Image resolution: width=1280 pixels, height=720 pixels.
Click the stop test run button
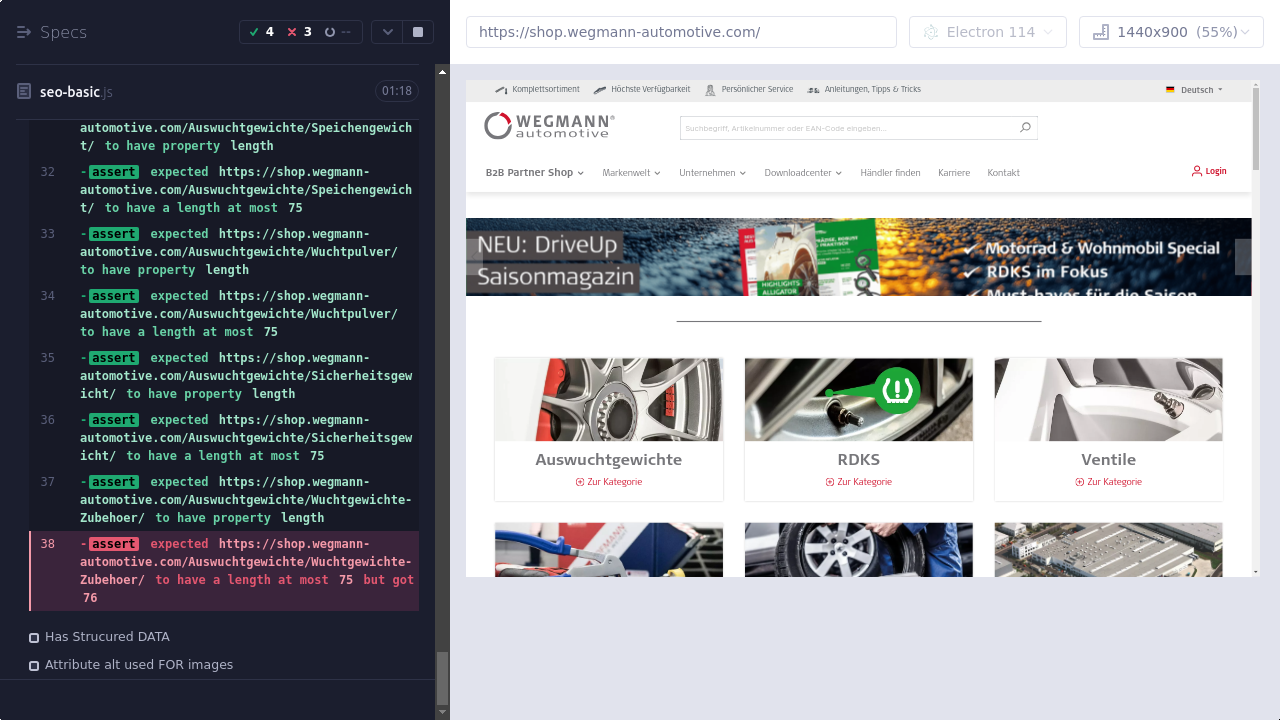tap(418, 32)
